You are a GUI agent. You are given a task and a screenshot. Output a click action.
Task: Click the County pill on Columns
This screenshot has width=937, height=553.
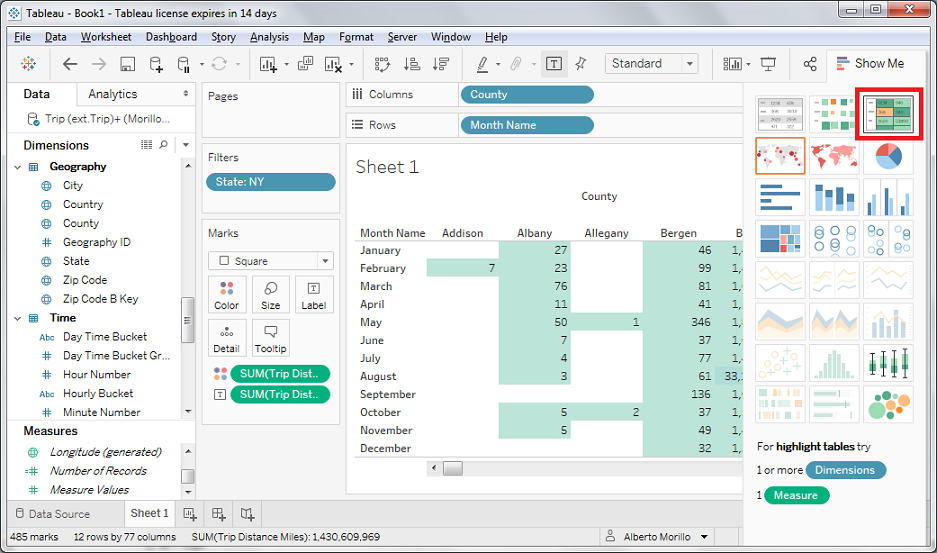[527, 94]
